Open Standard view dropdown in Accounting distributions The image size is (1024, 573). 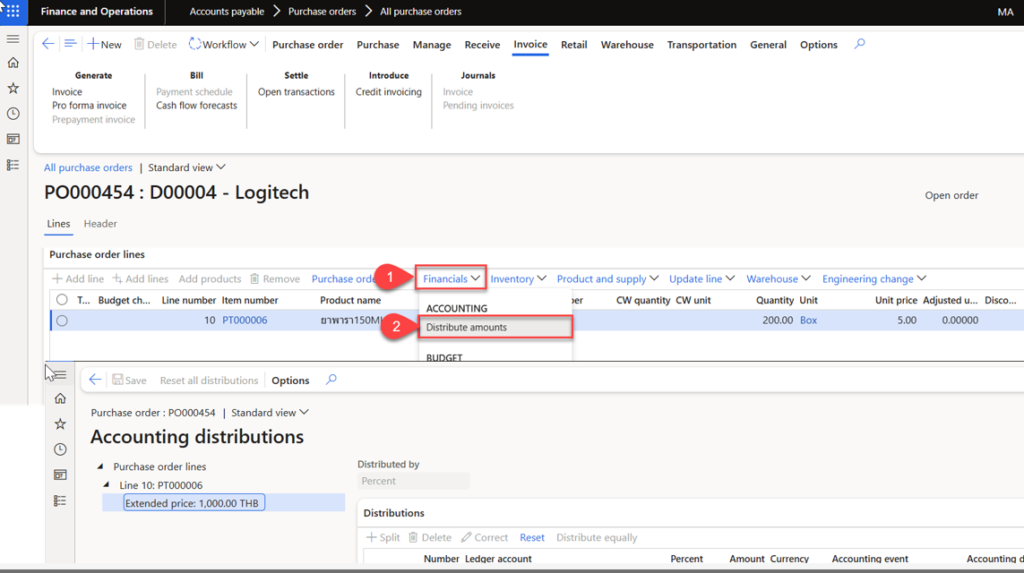coord(270,413)
